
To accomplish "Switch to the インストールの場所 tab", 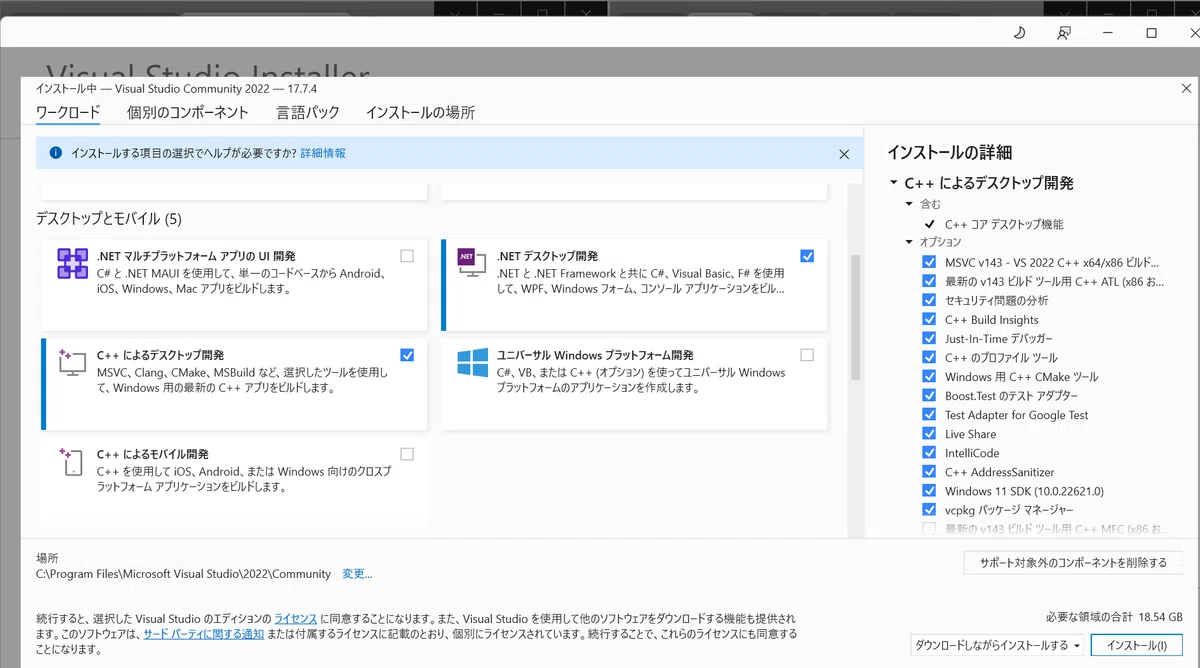I will tap(420, 112).
